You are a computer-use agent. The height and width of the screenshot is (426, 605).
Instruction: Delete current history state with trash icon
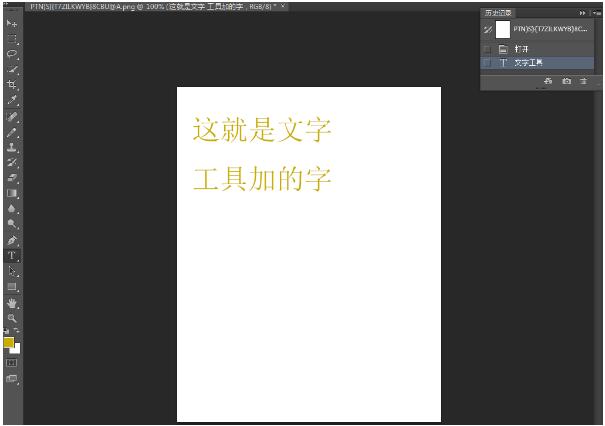click(x=583, y=81)
